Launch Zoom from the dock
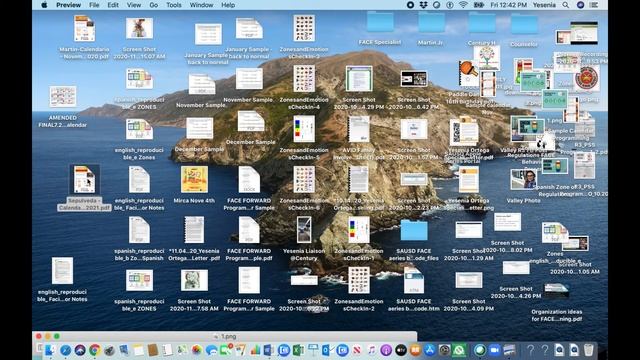This screenshot has width=640, height=360. coord(494,350)
